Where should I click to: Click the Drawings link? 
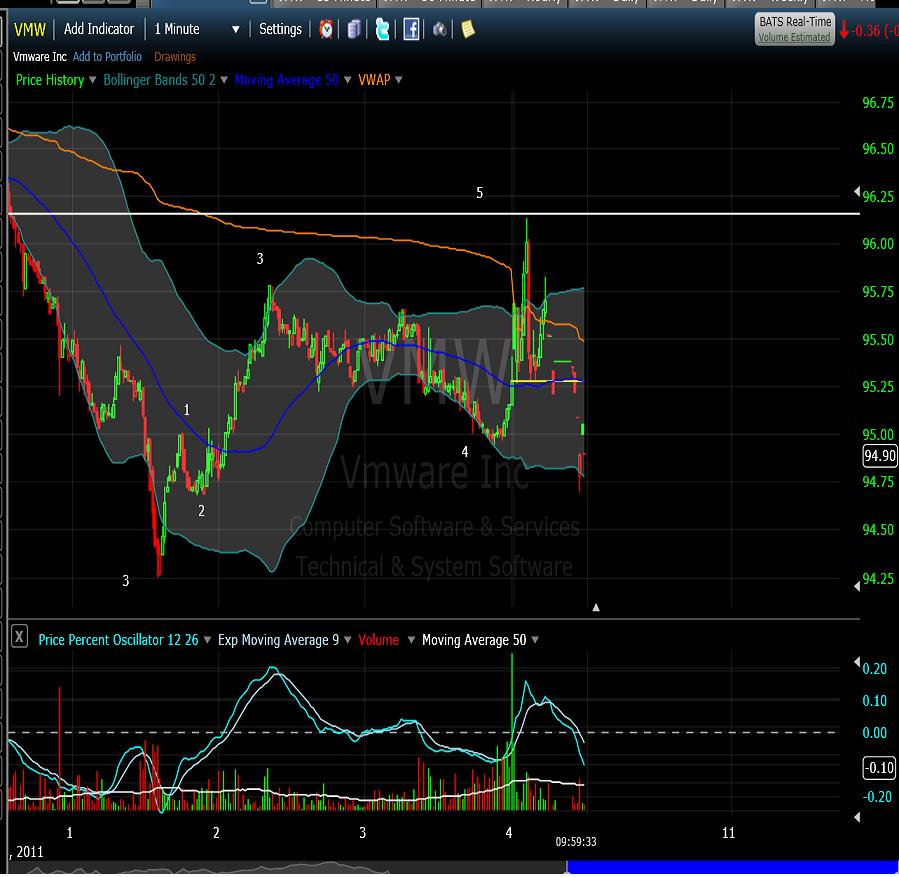coord(175,57)
